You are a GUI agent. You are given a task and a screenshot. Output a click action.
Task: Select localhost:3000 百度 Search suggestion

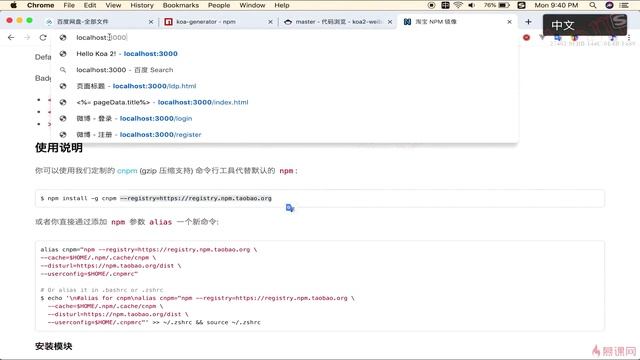(x=285, y=70)
